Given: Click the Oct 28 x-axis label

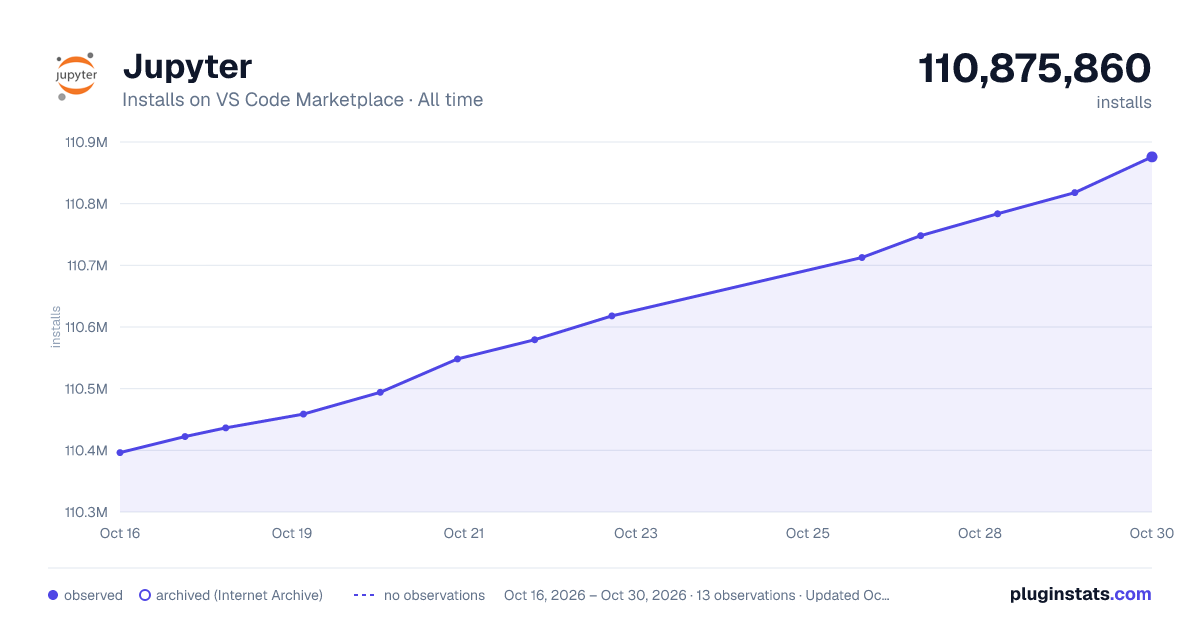Looking at the screenshot, I should tap(980, 533).
